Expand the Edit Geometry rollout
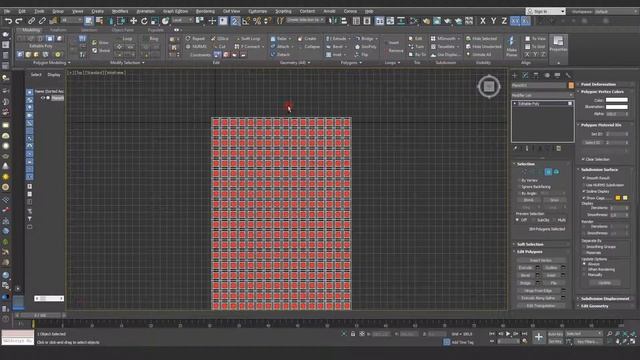The image size is (640, 360). pos(606,306)
